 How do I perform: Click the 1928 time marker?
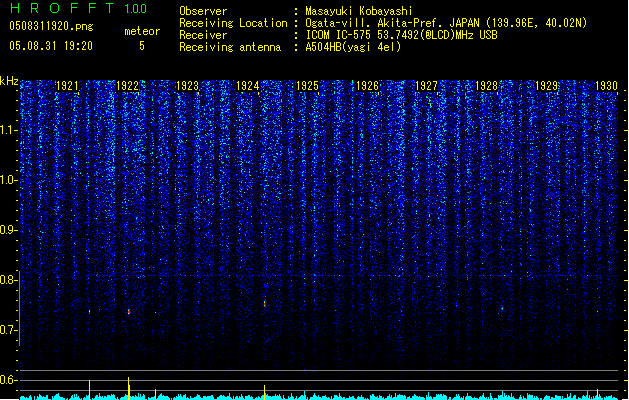coord(487,86)
